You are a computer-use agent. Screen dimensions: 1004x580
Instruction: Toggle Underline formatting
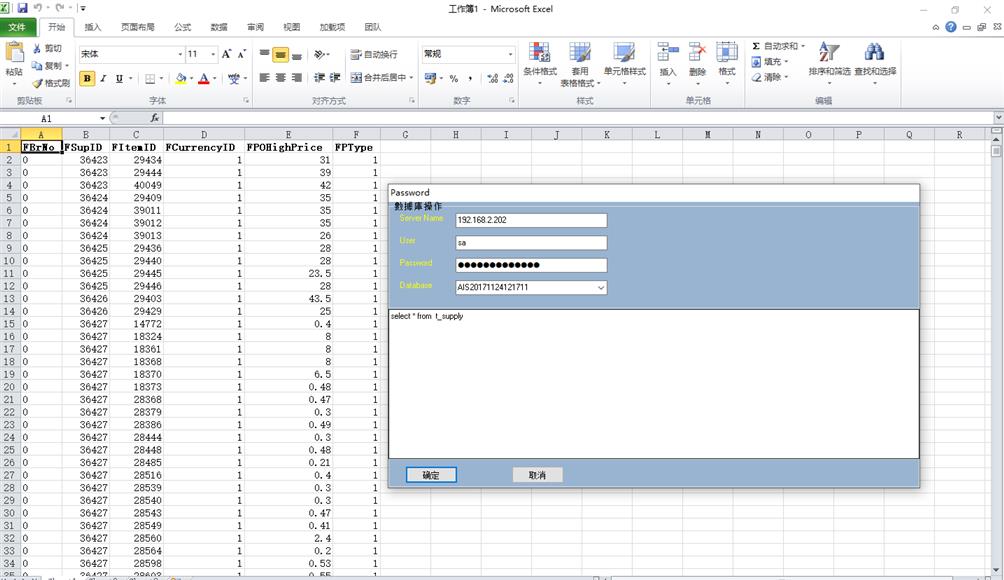(119, 78)
